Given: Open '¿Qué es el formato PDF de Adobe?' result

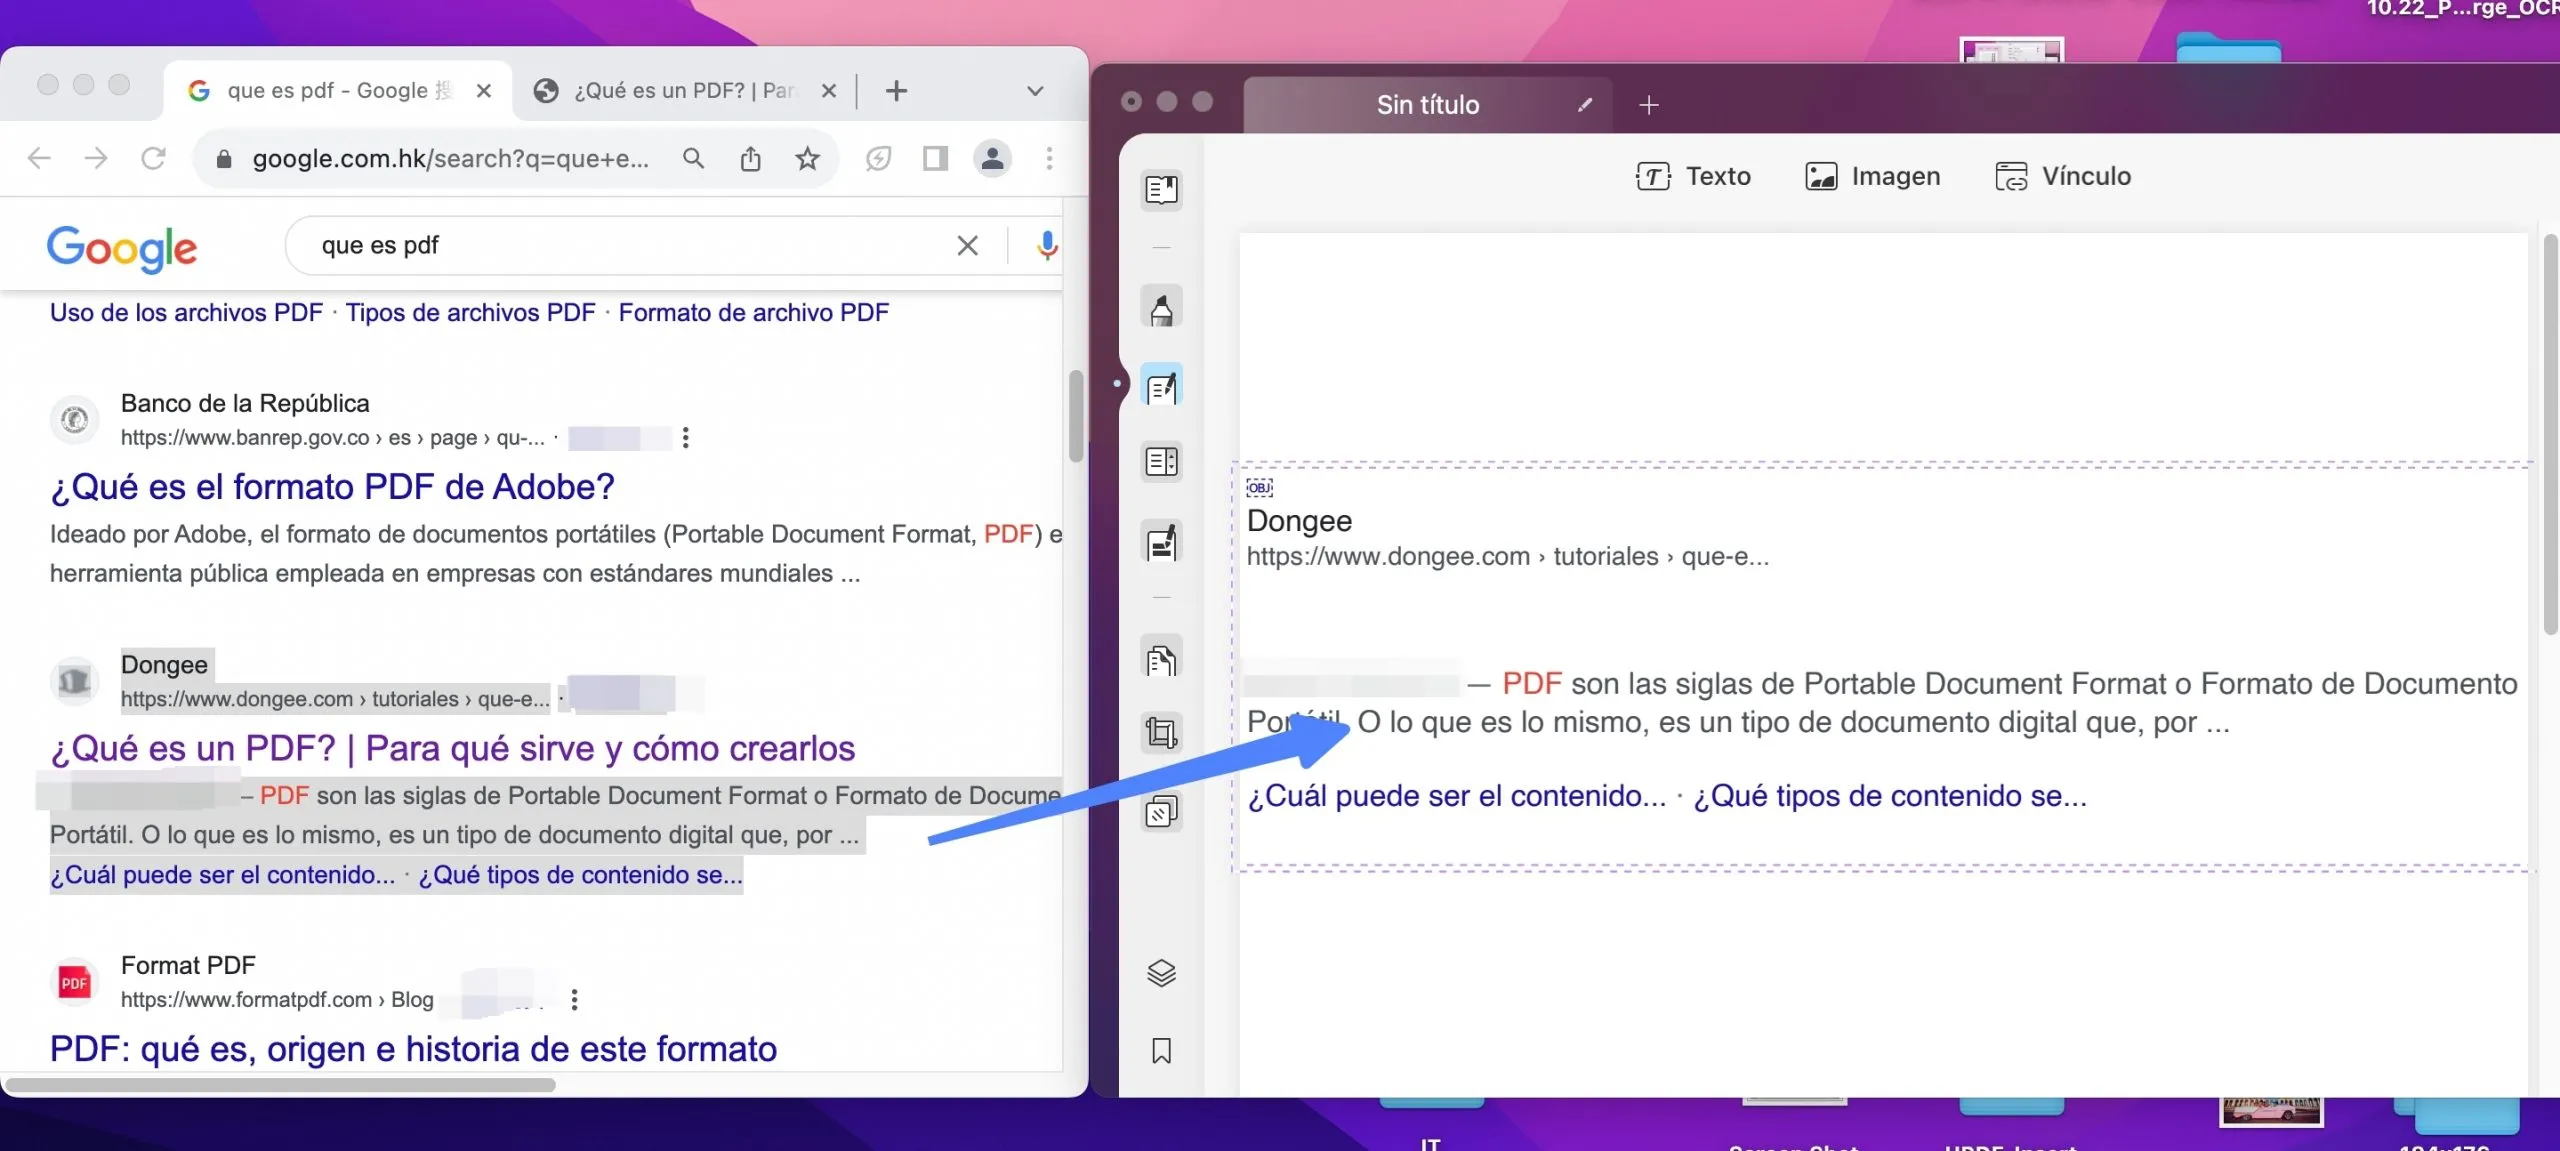Looking at the screenshot, I should click(x=332, y=487).
